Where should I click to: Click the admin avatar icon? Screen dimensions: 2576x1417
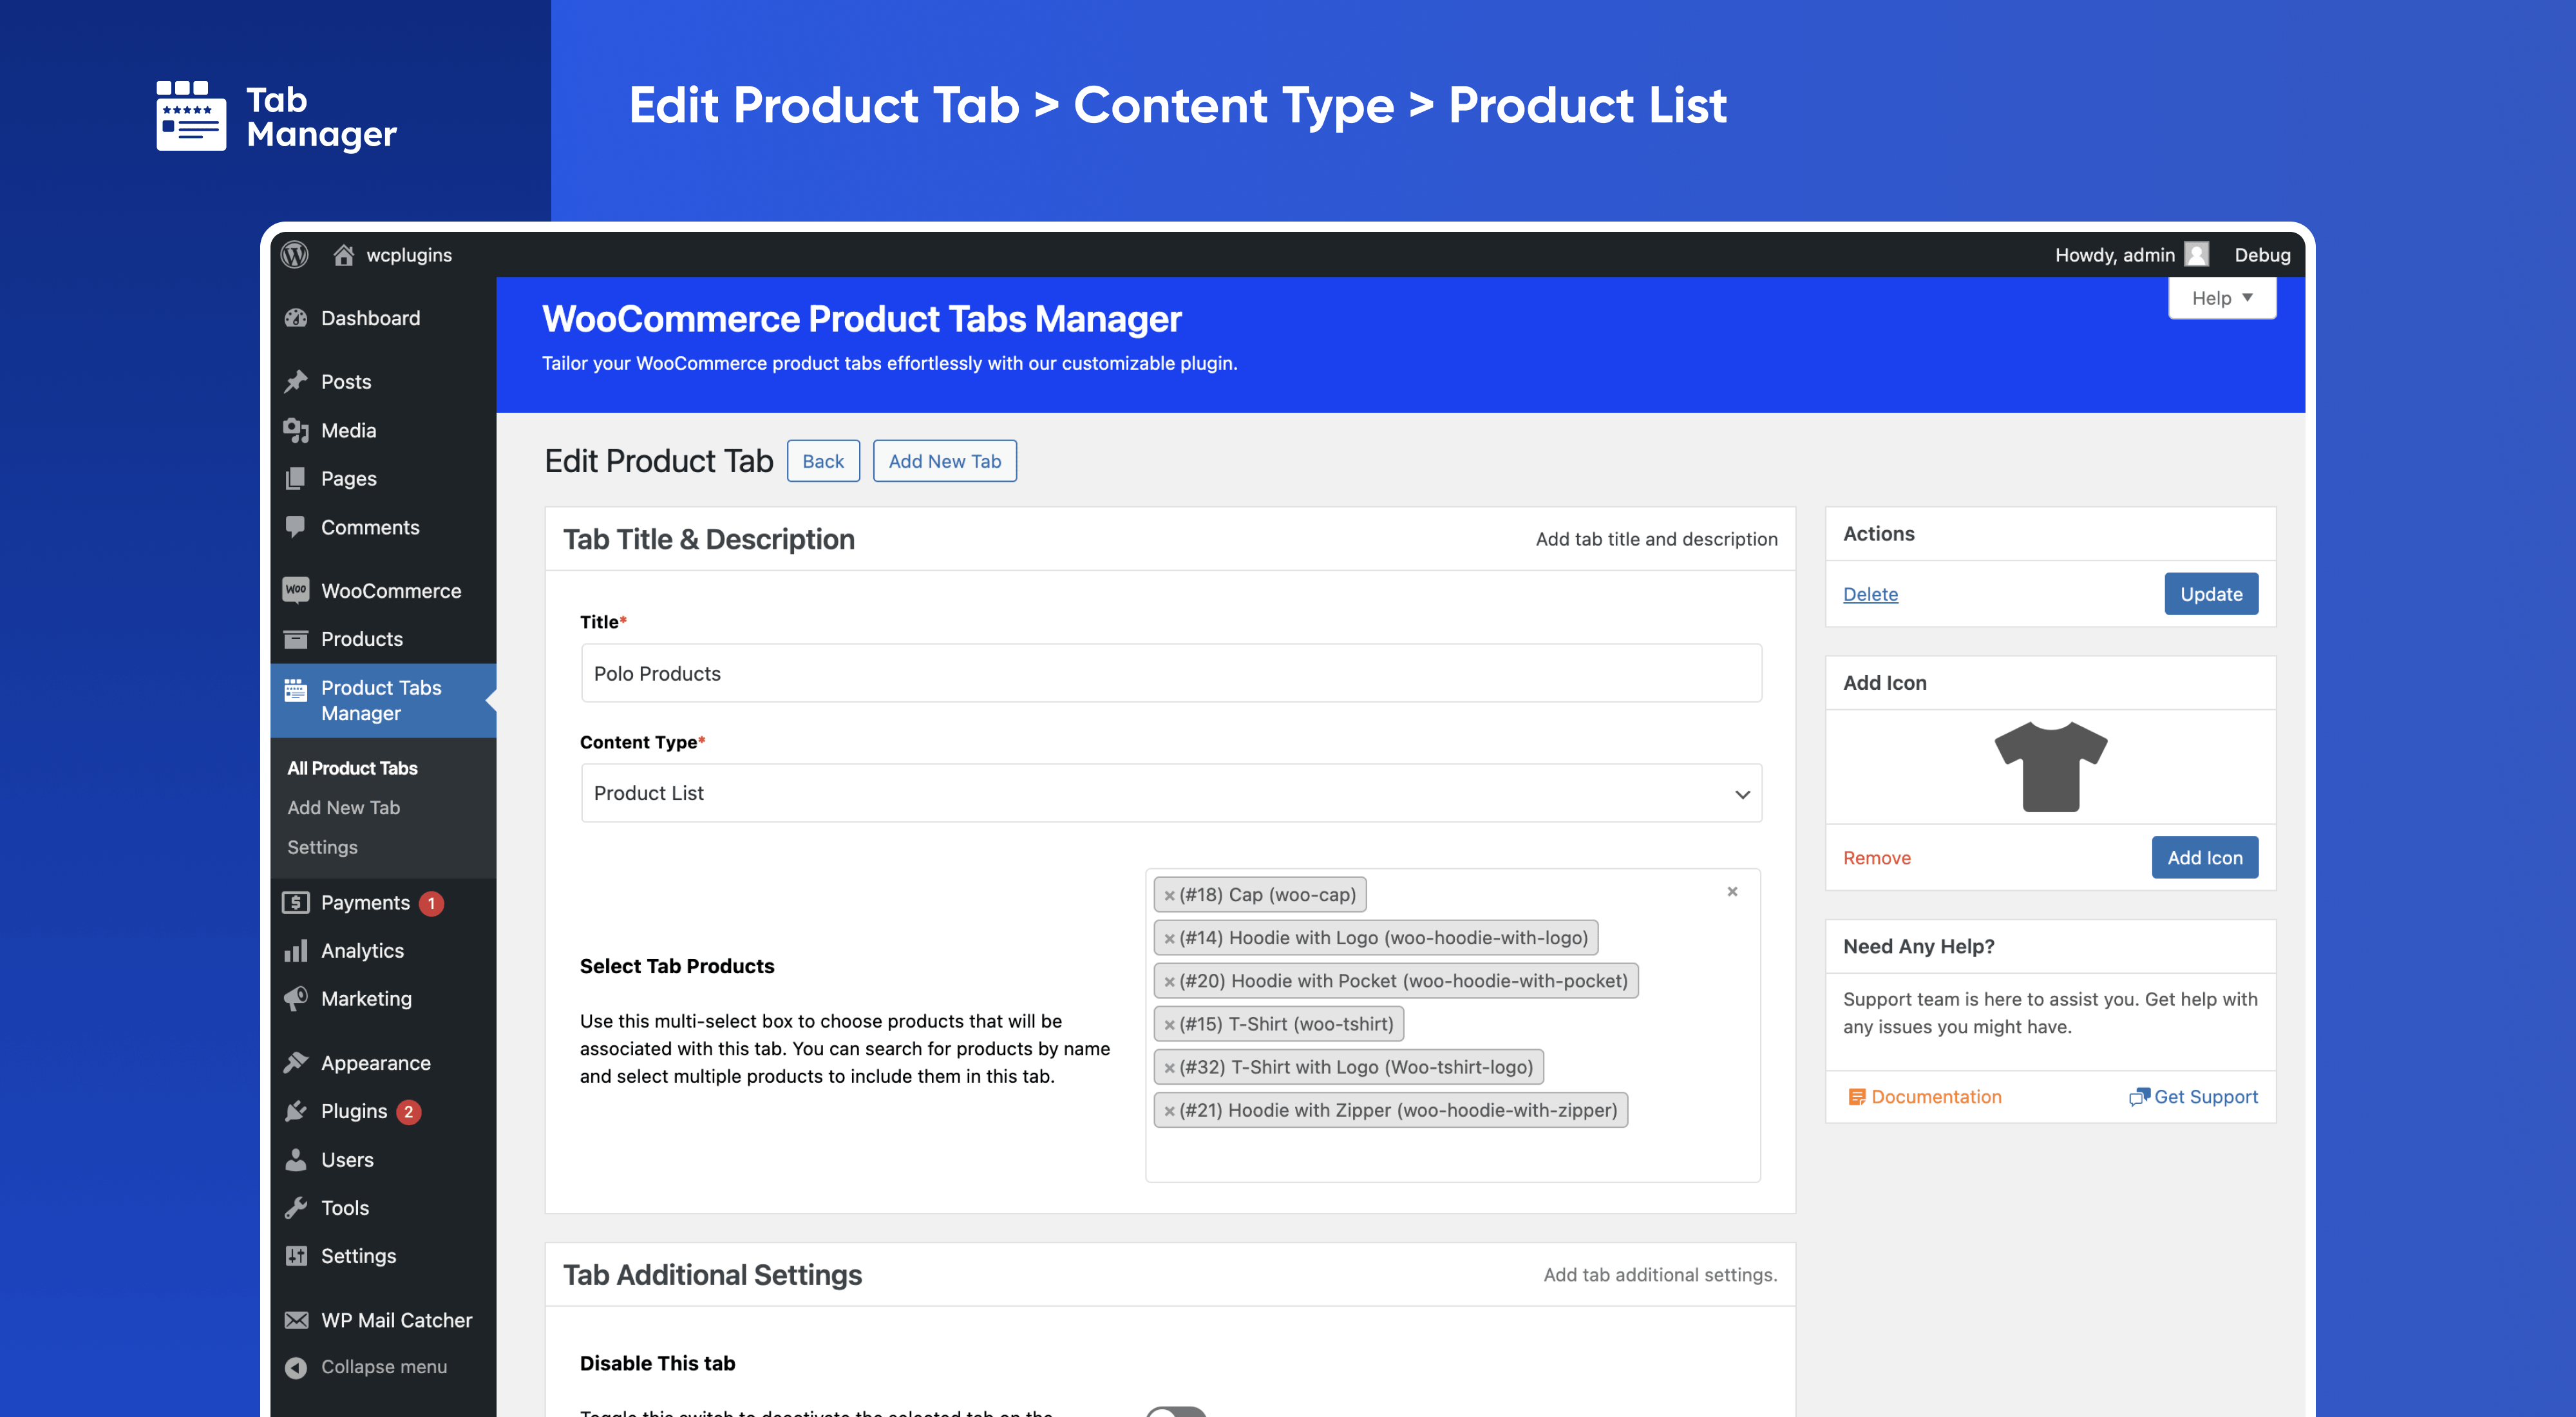pos(2196,255)
